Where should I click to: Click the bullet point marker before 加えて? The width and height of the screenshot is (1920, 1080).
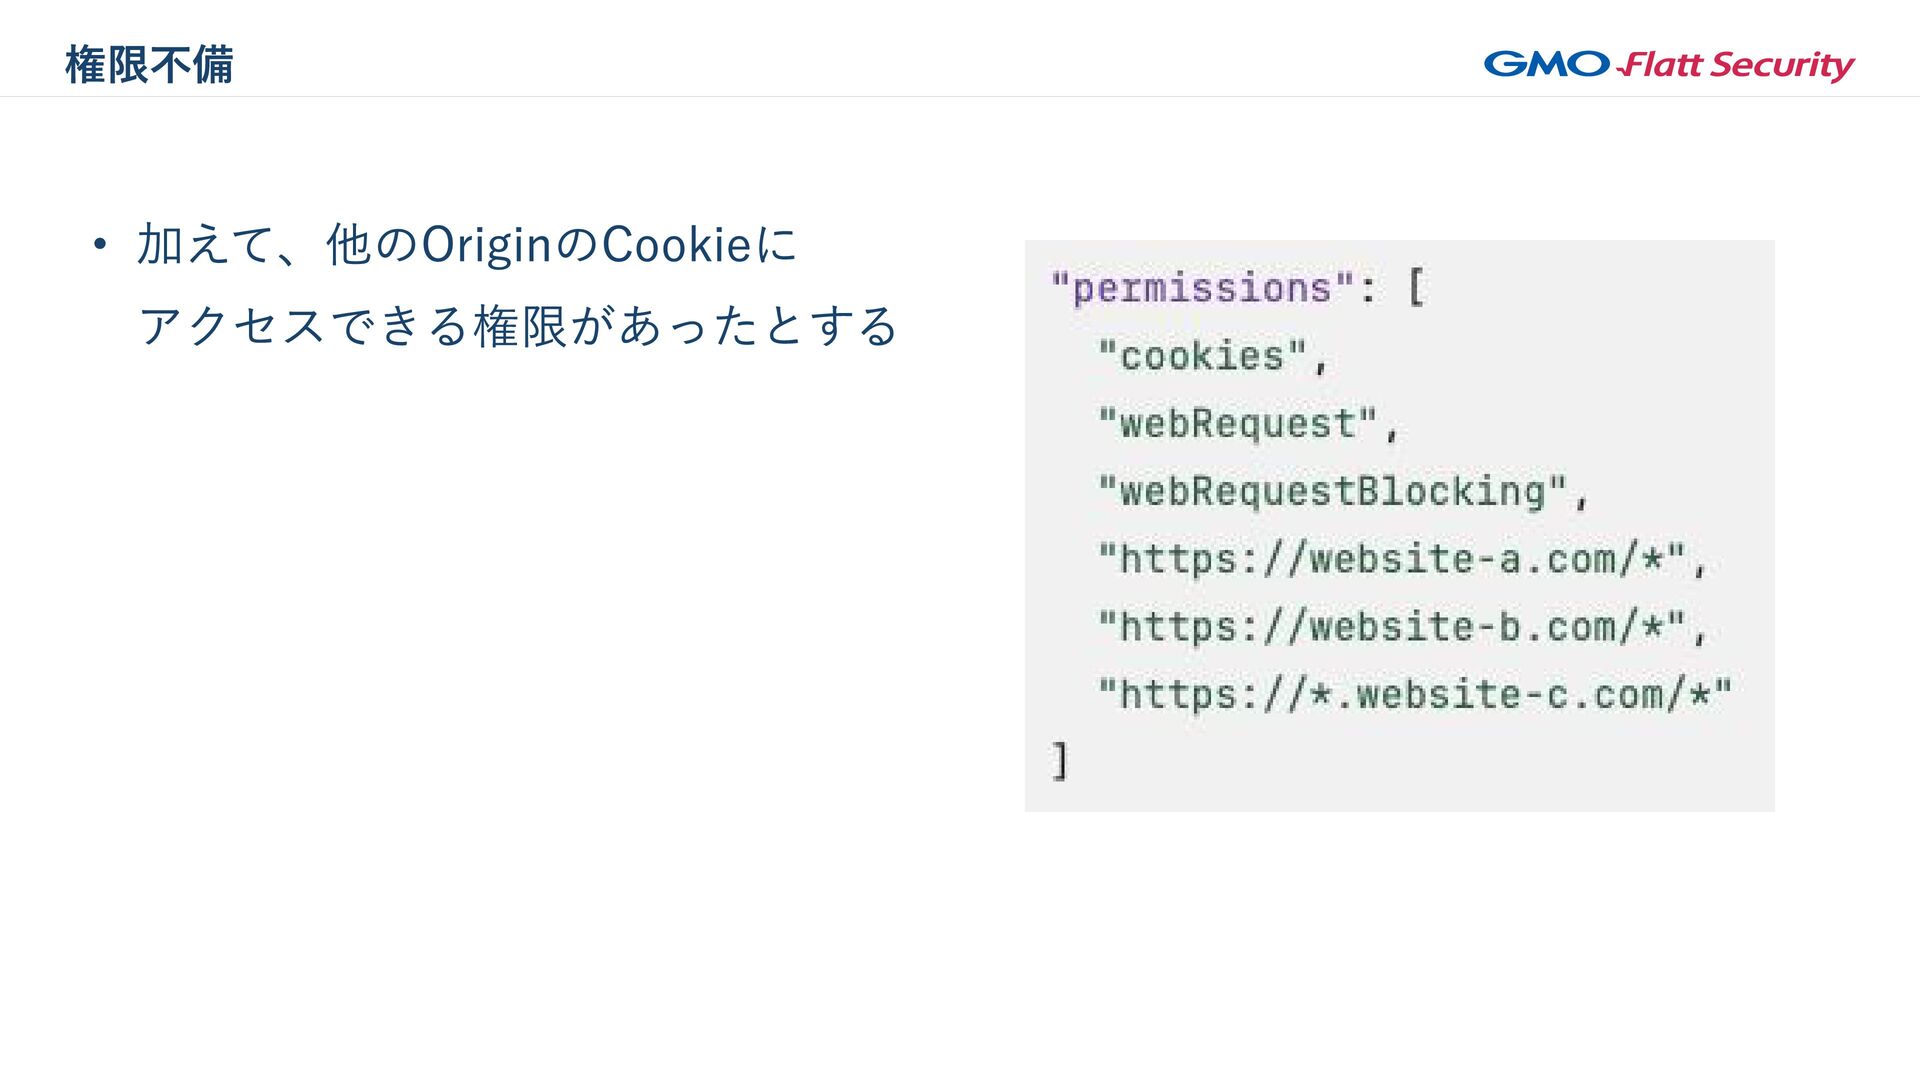98,244
